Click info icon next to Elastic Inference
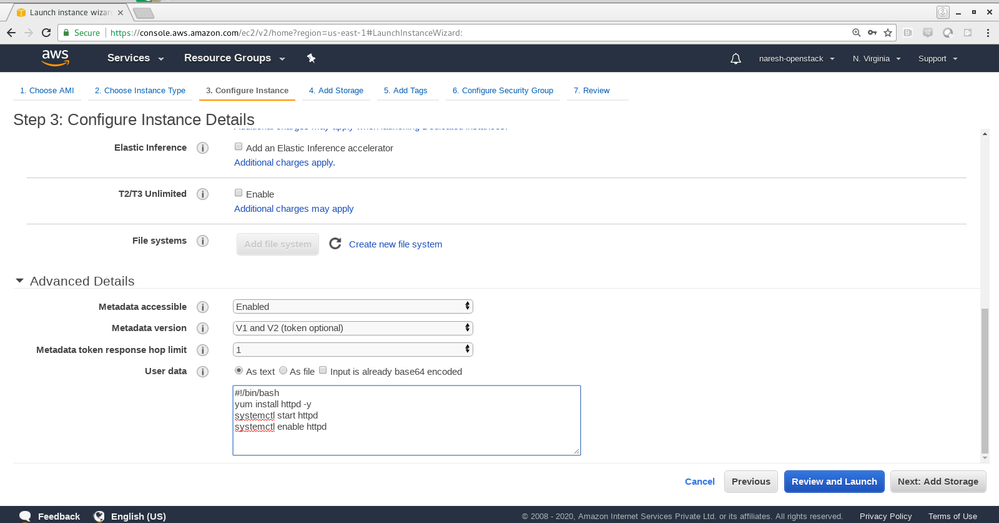This screenshot has height=523, width=999. 202,148
